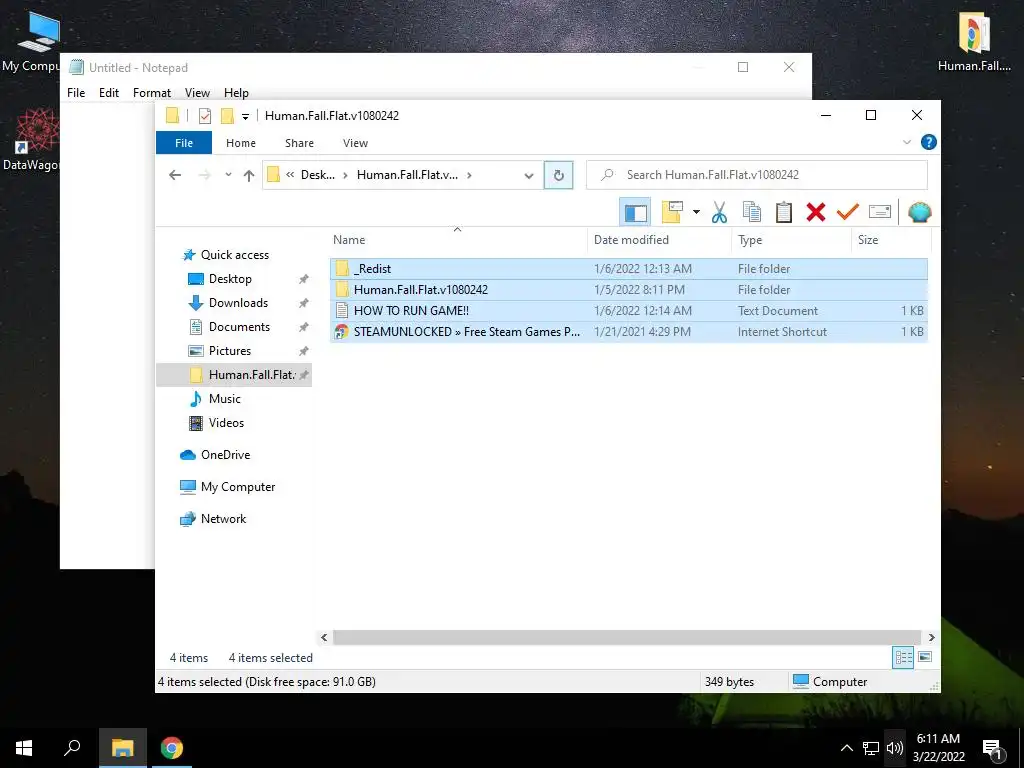The height and width of the screenshot is (768, 1024).
Task: Sort files by Name column header
Action: [458, 240]
